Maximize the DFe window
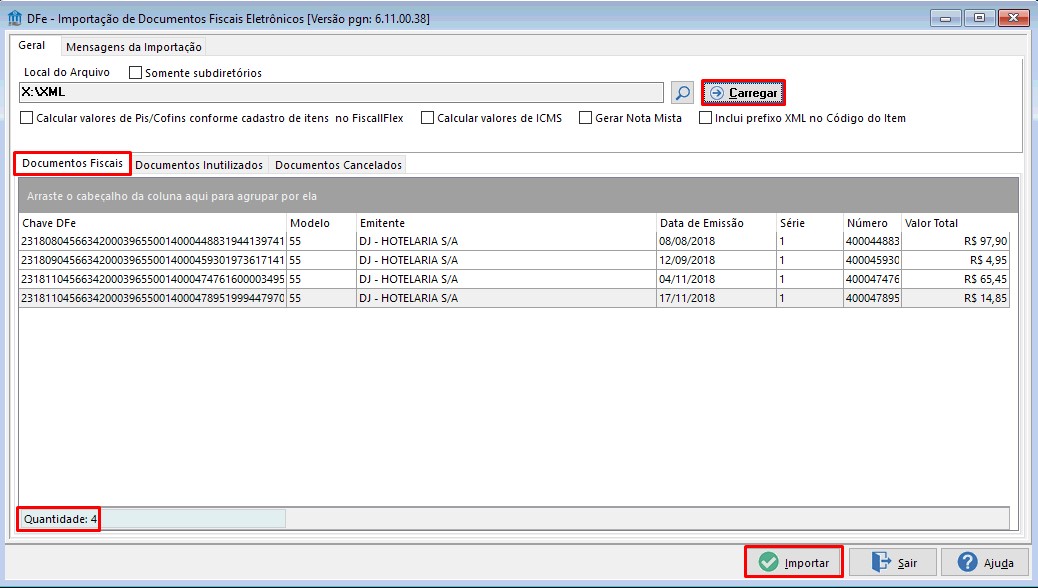 (978, 19)
